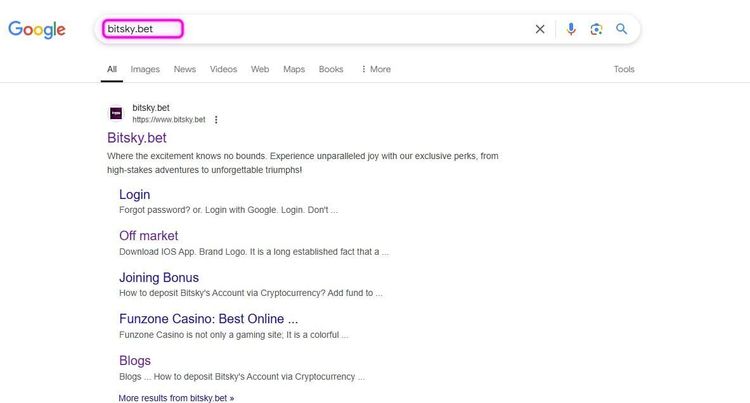Screen dimensions: 750x403
Task: Open the Joining Bonus sitelink
Action: 159,277
